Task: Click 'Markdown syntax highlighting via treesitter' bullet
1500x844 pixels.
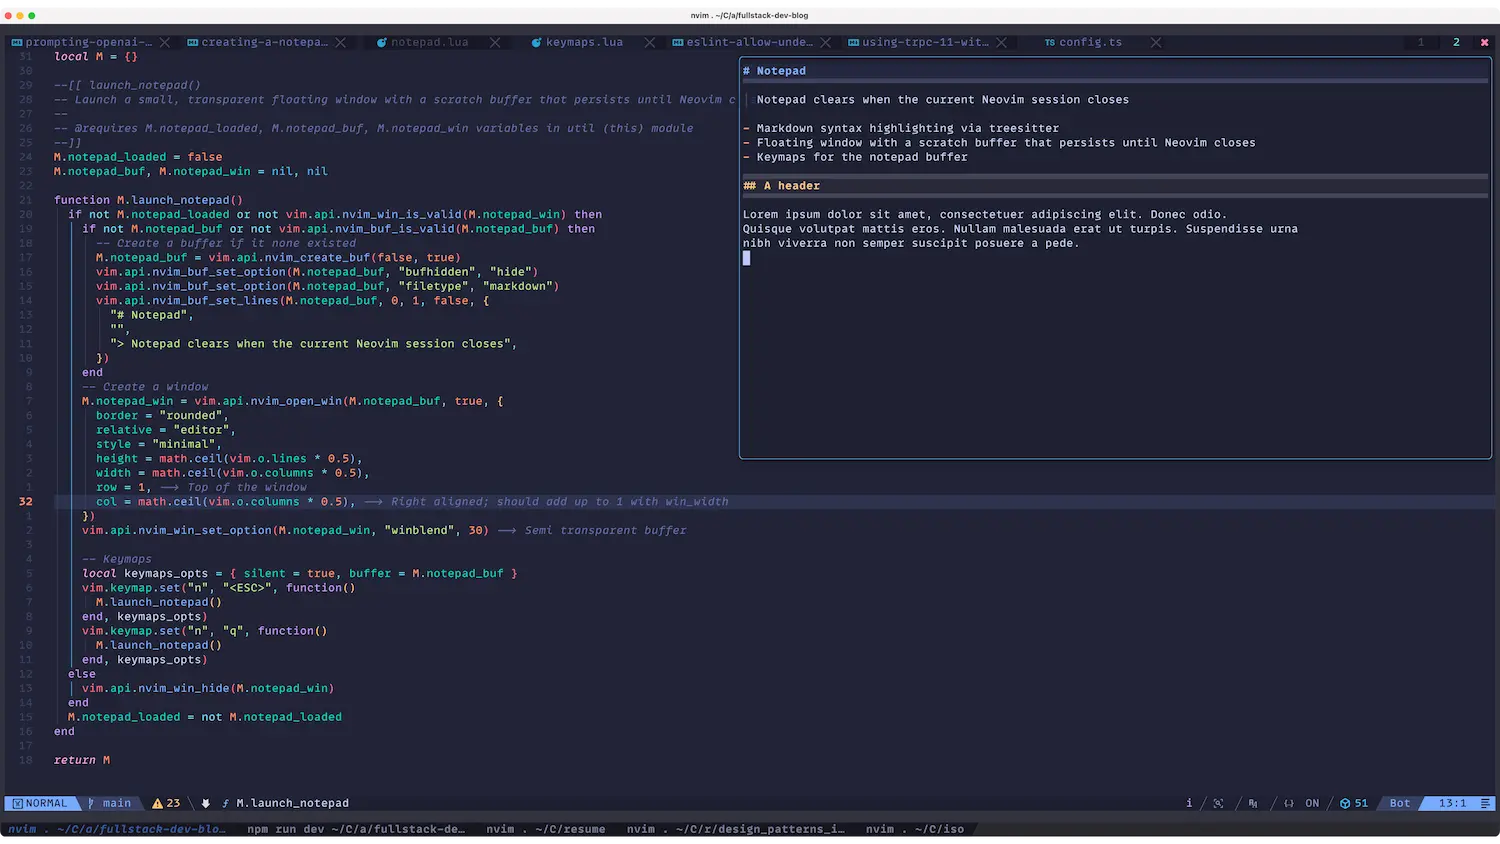Action: 908,128
